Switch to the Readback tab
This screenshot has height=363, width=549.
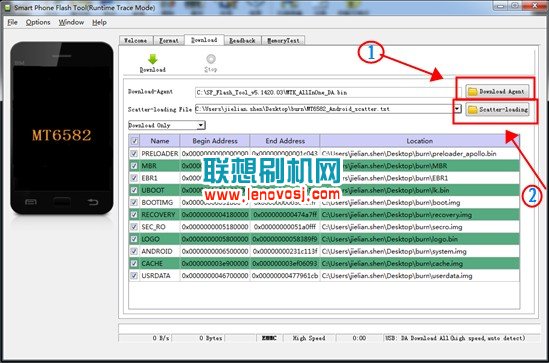[x=242, y=41]
